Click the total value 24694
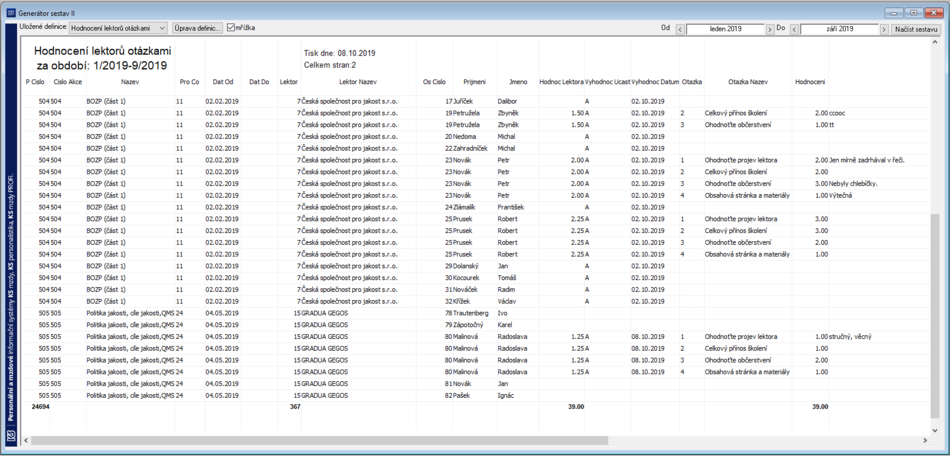 click(40, 407)
